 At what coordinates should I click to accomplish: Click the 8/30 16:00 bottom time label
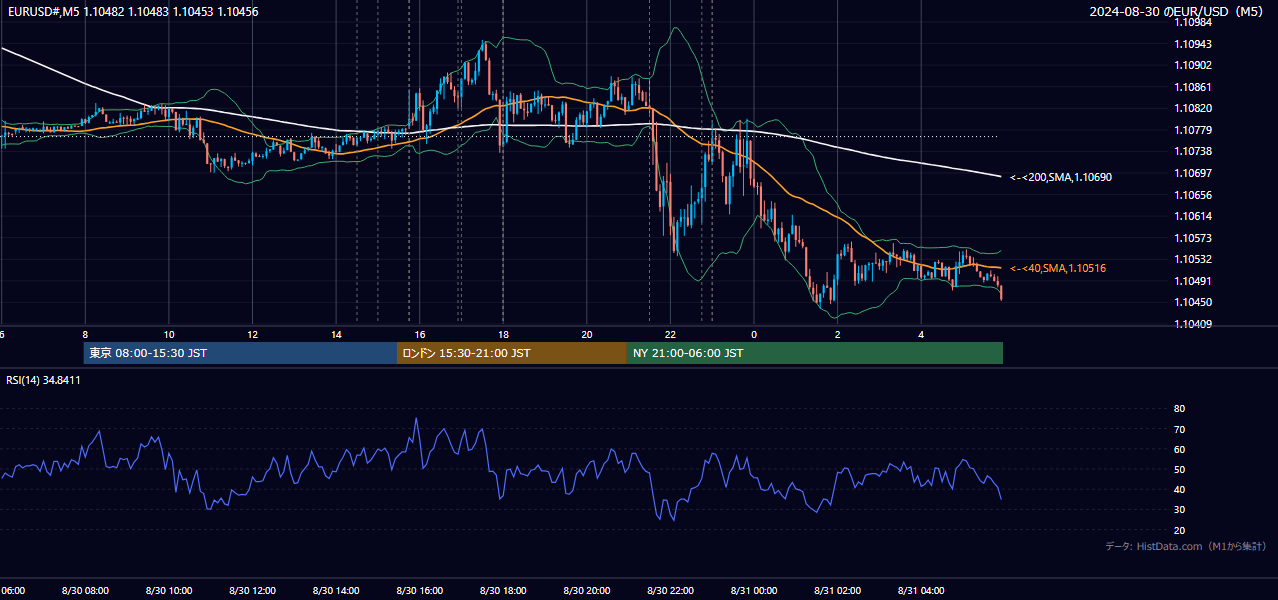point(420,591)
